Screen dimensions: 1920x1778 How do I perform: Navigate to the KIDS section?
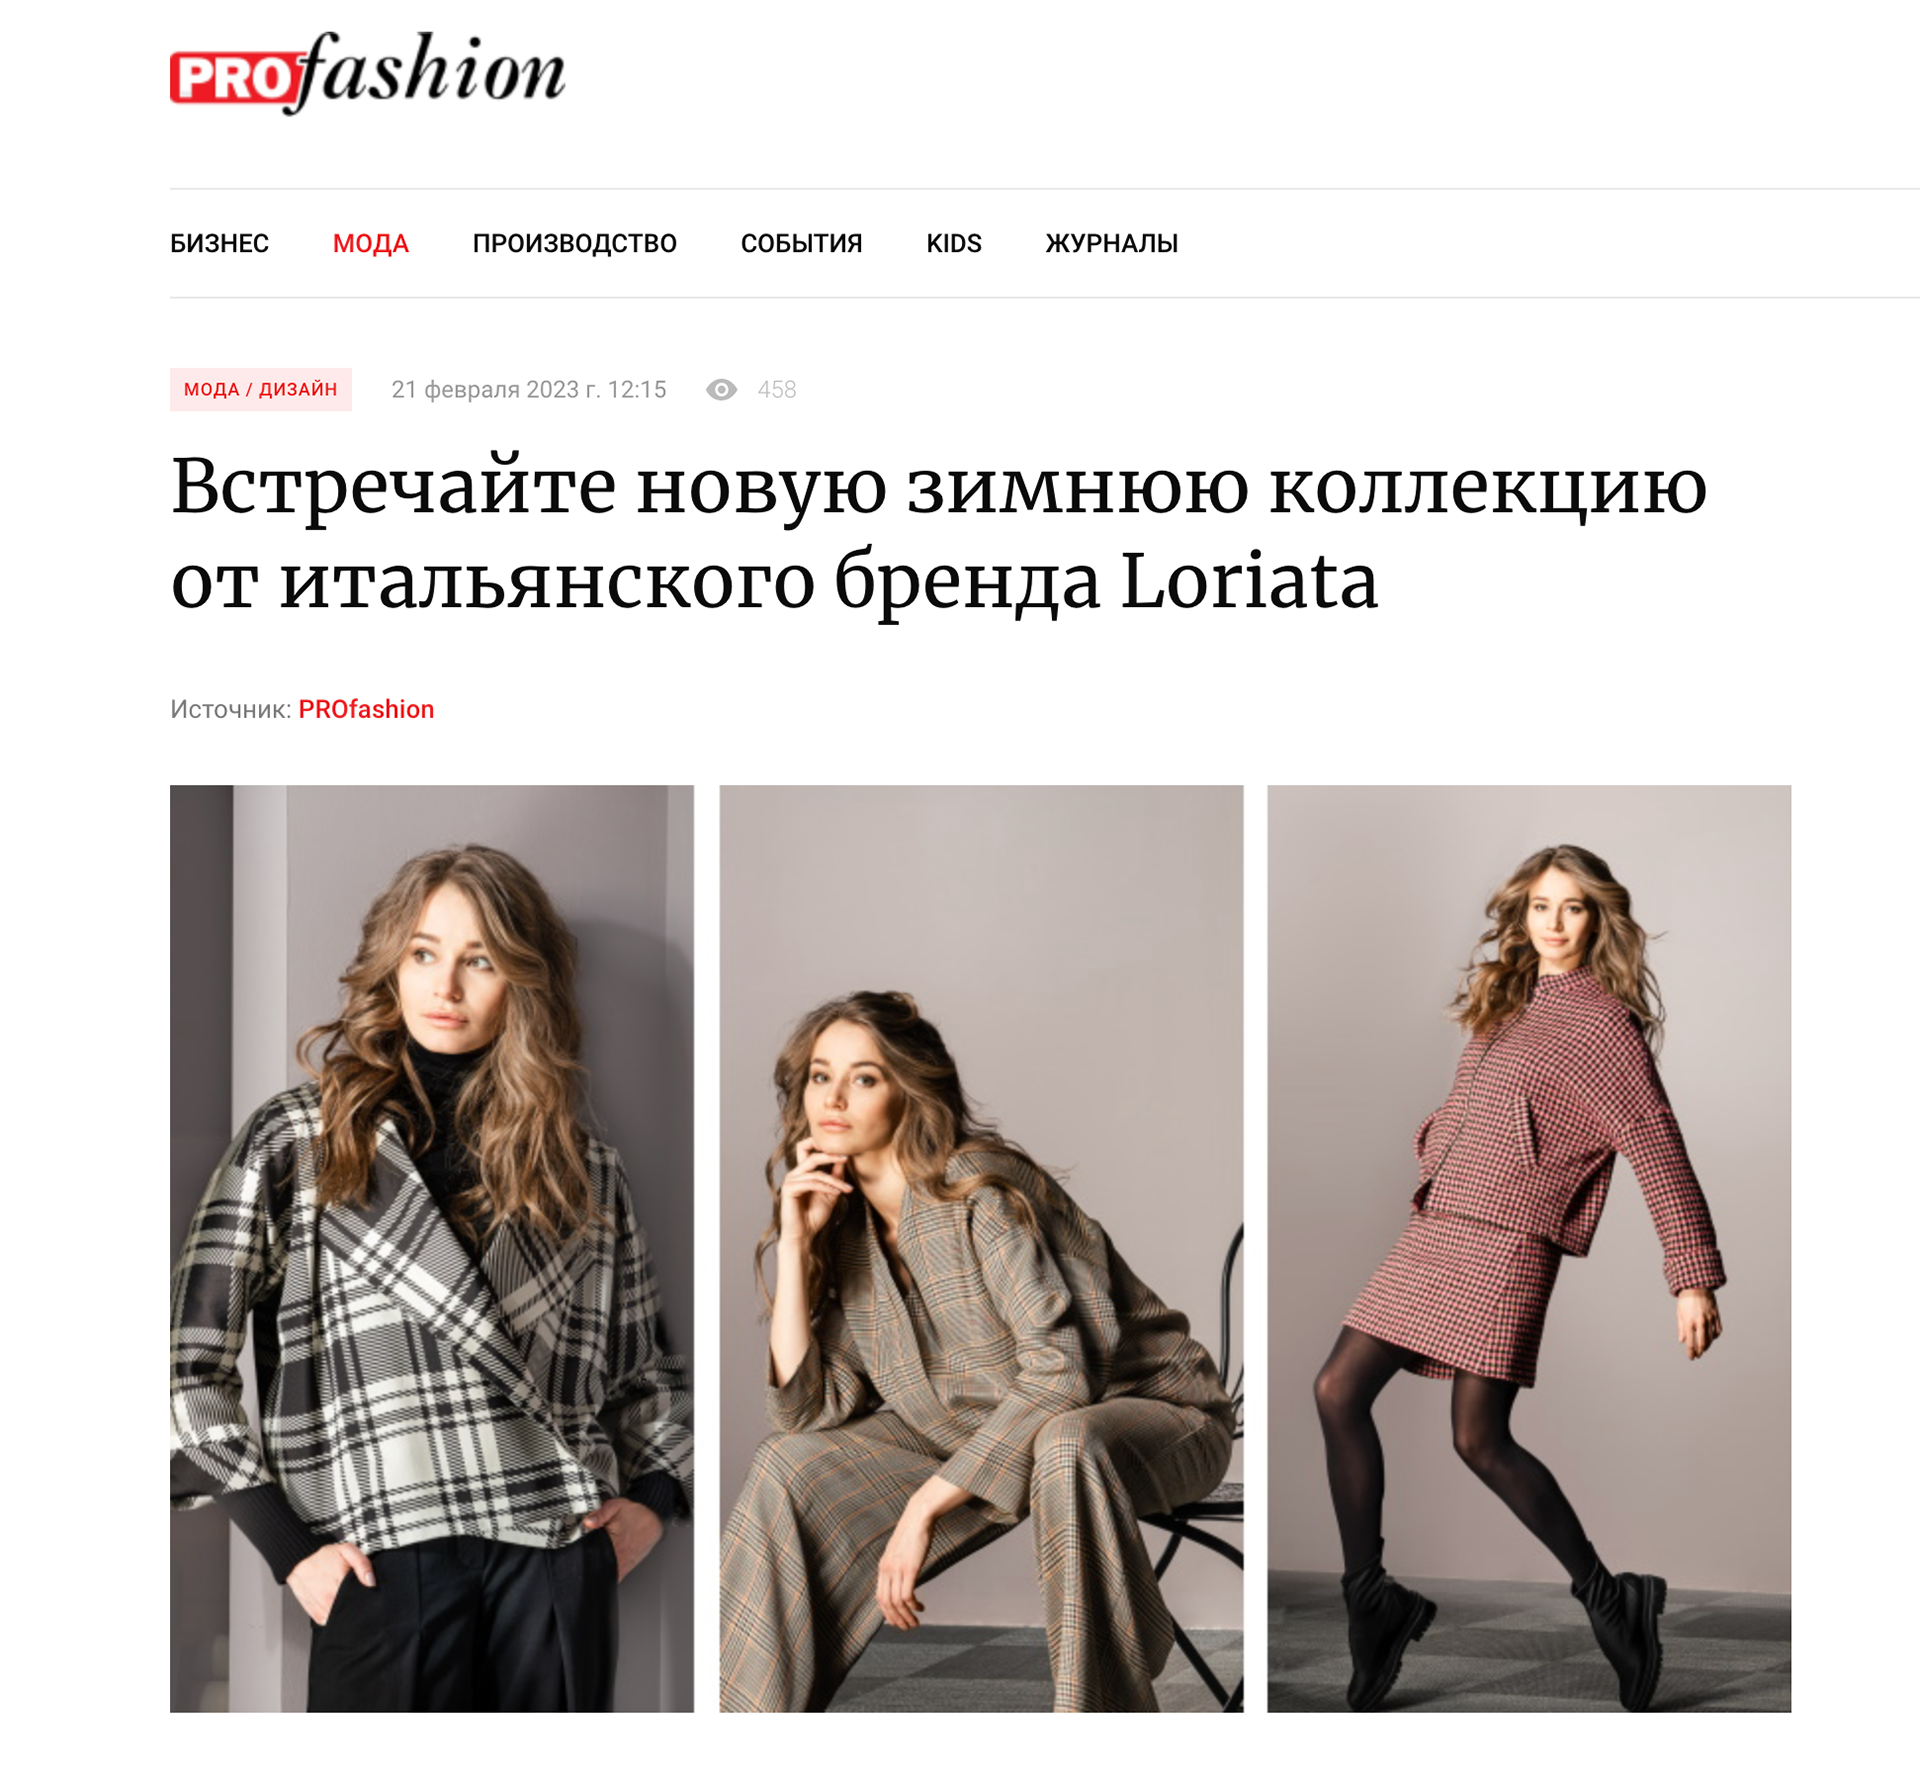954,243
